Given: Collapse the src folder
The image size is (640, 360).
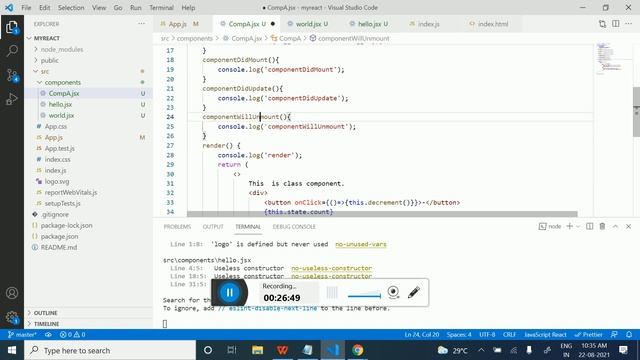Looking at the screenshot, I should (x=44, y=71).
